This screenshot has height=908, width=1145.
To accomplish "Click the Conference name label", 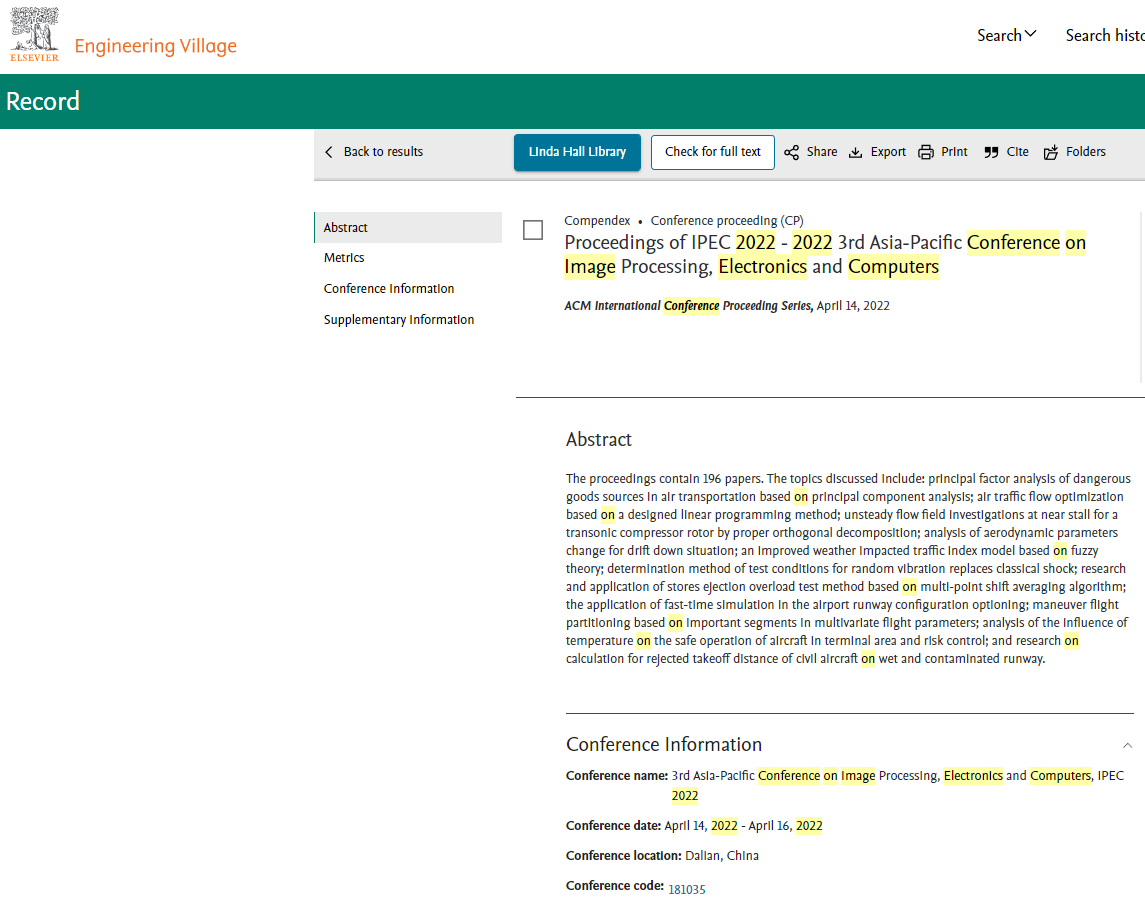I will [617, 775].
